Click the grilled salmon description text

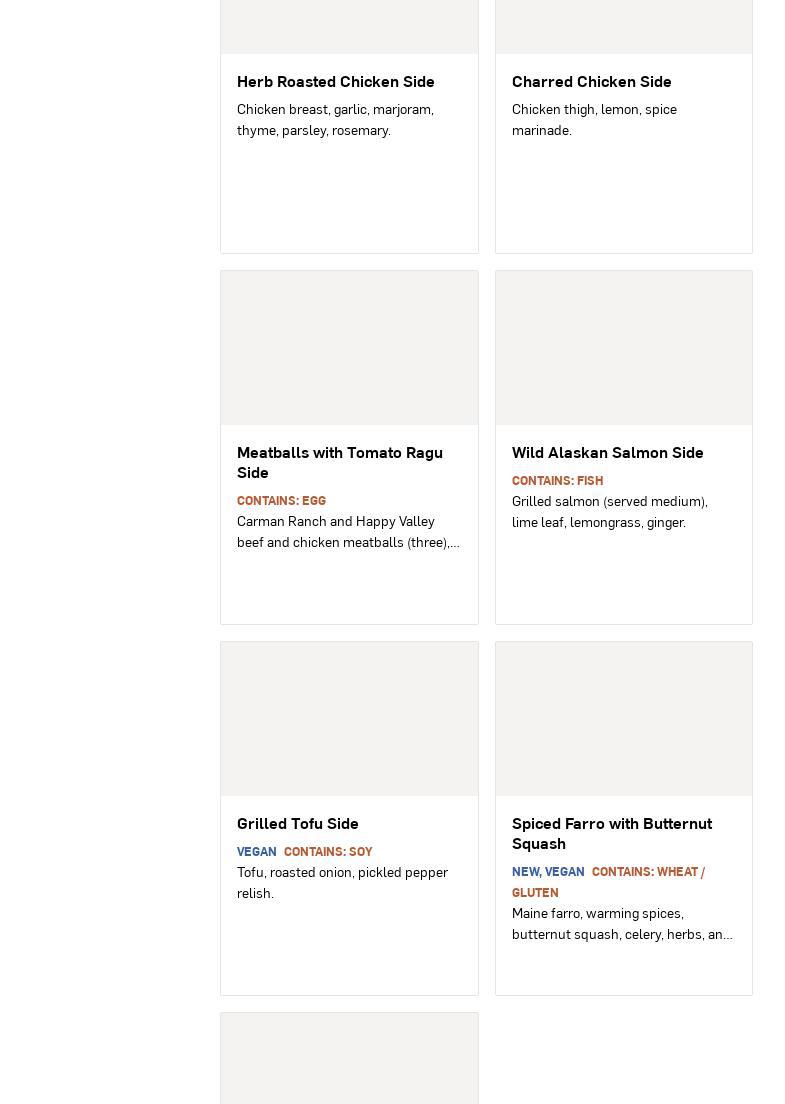click(609, 512)
